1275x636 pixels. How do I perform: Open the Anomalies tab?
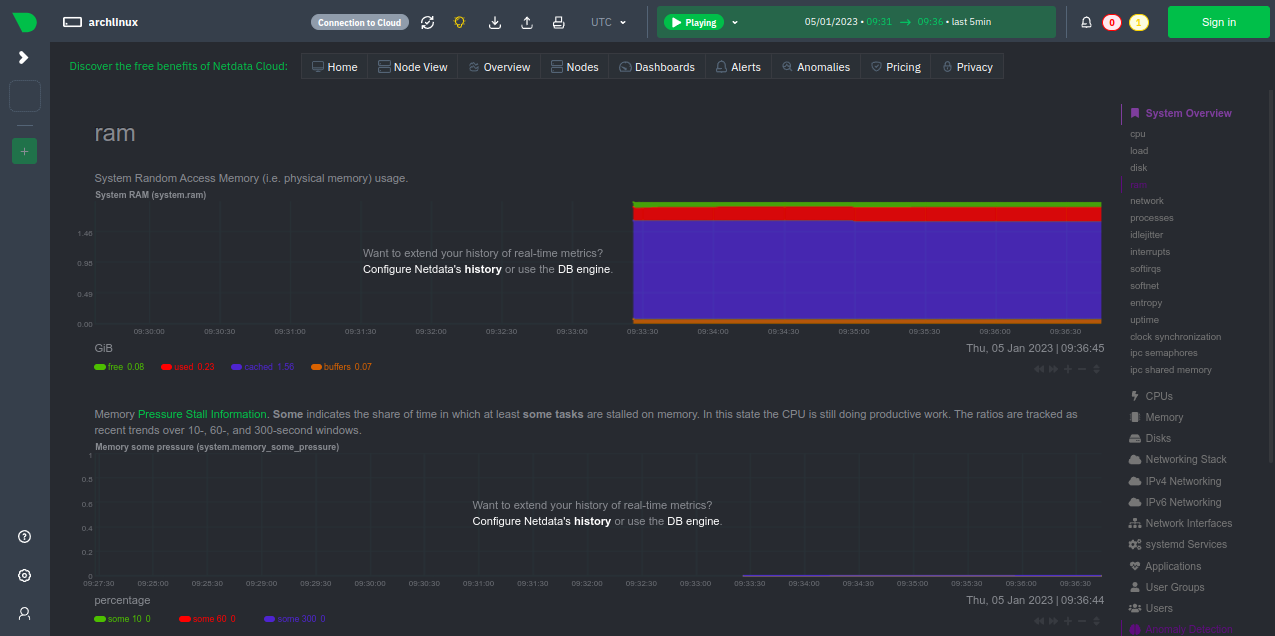click(x=815, y=67)
